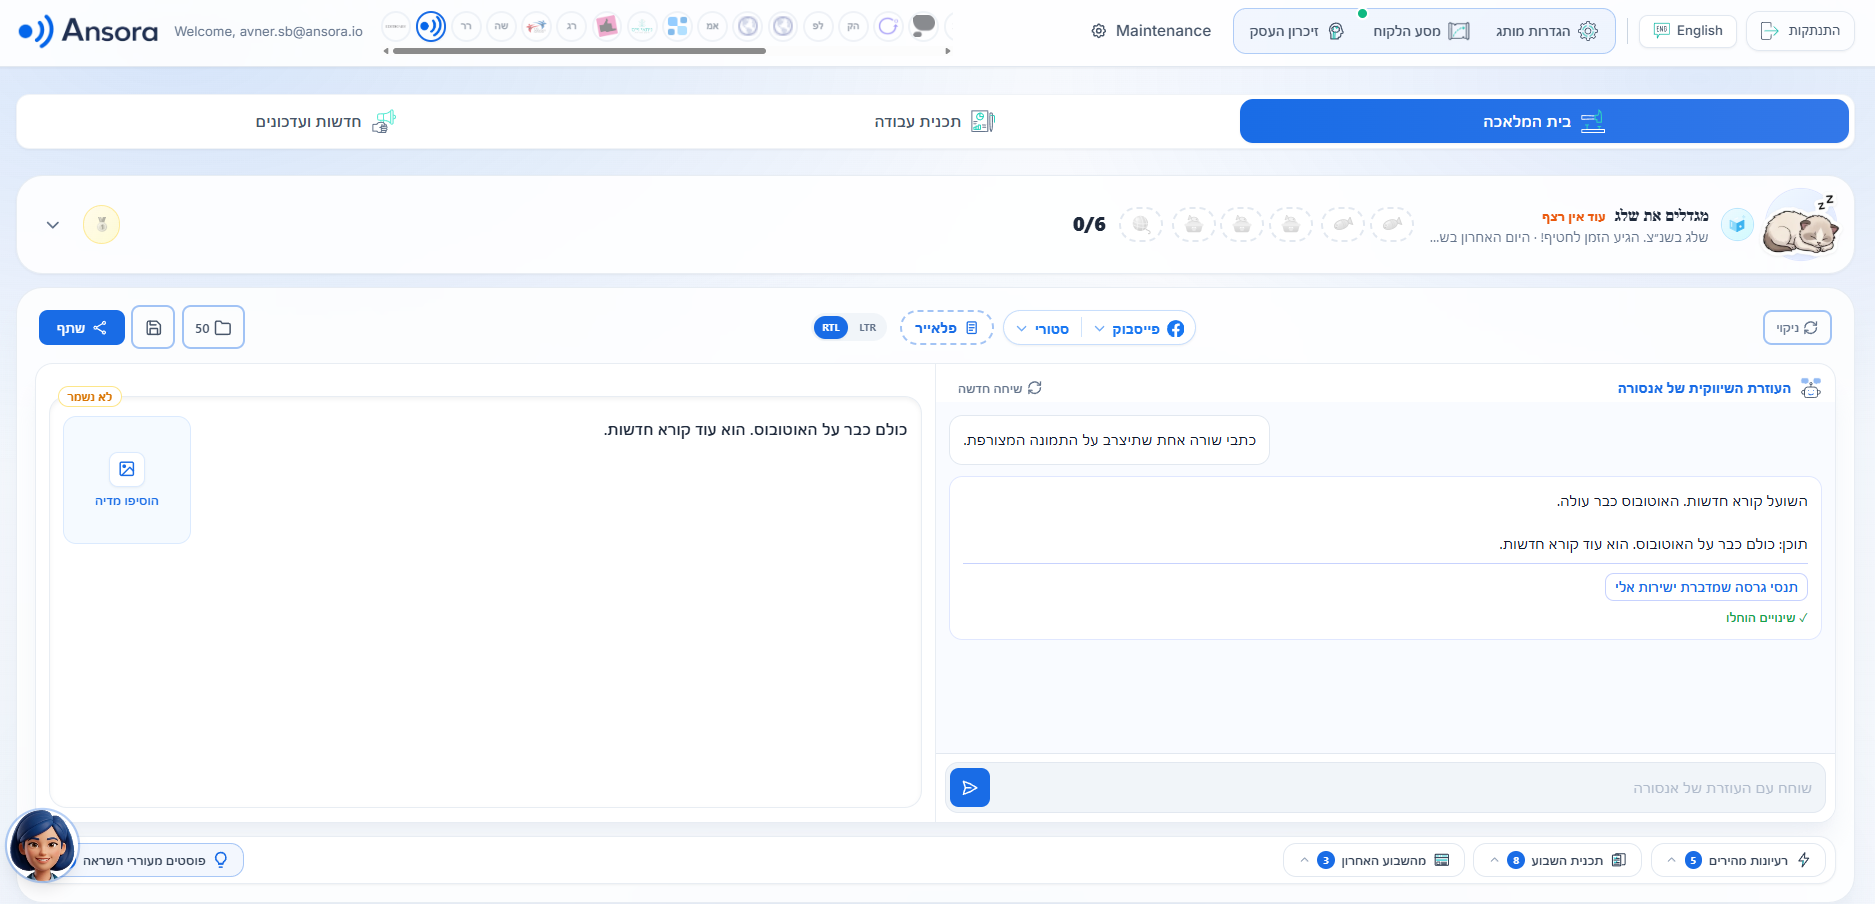This screenshot has width=1875, height=904.
Task: Click the sleeping cat avatar
Action: (x=1800, y=225)
